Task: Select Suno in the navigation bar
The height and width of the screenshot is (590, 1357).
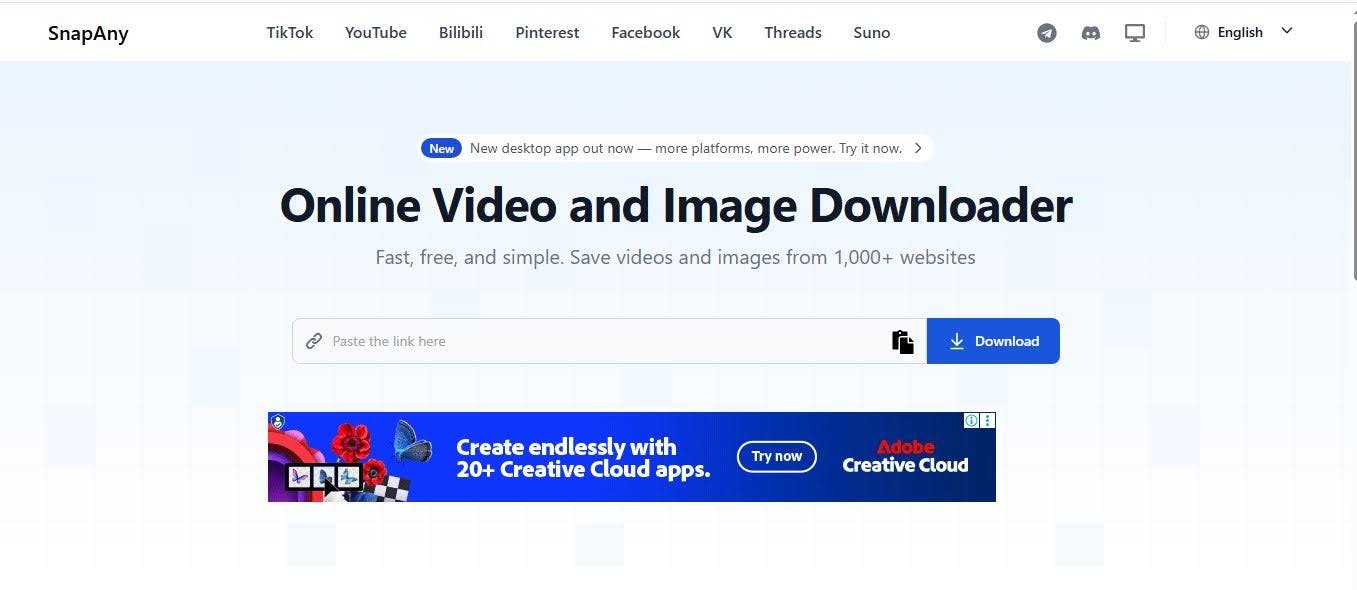Action: (x=872, y=32)
